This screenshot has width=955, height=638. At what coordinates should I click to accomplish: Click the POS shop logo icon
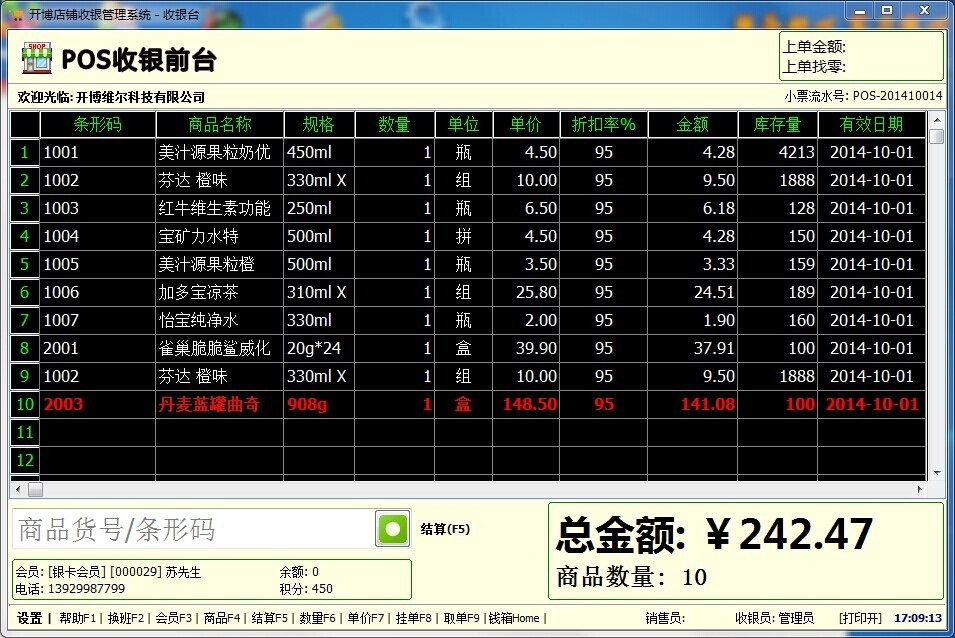coord(37,58)
